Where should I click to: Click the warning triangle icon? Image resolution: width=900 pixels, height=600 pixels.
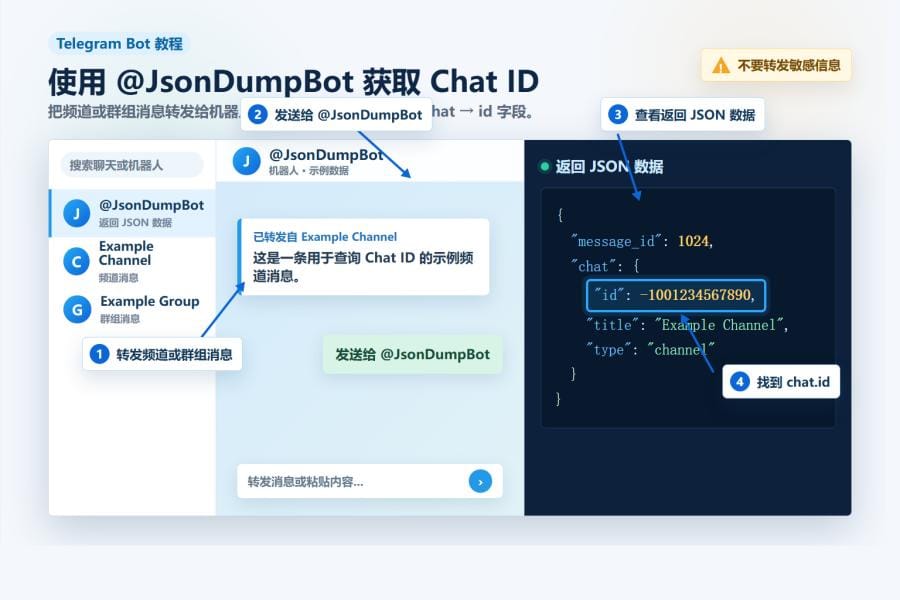(721, 65)
